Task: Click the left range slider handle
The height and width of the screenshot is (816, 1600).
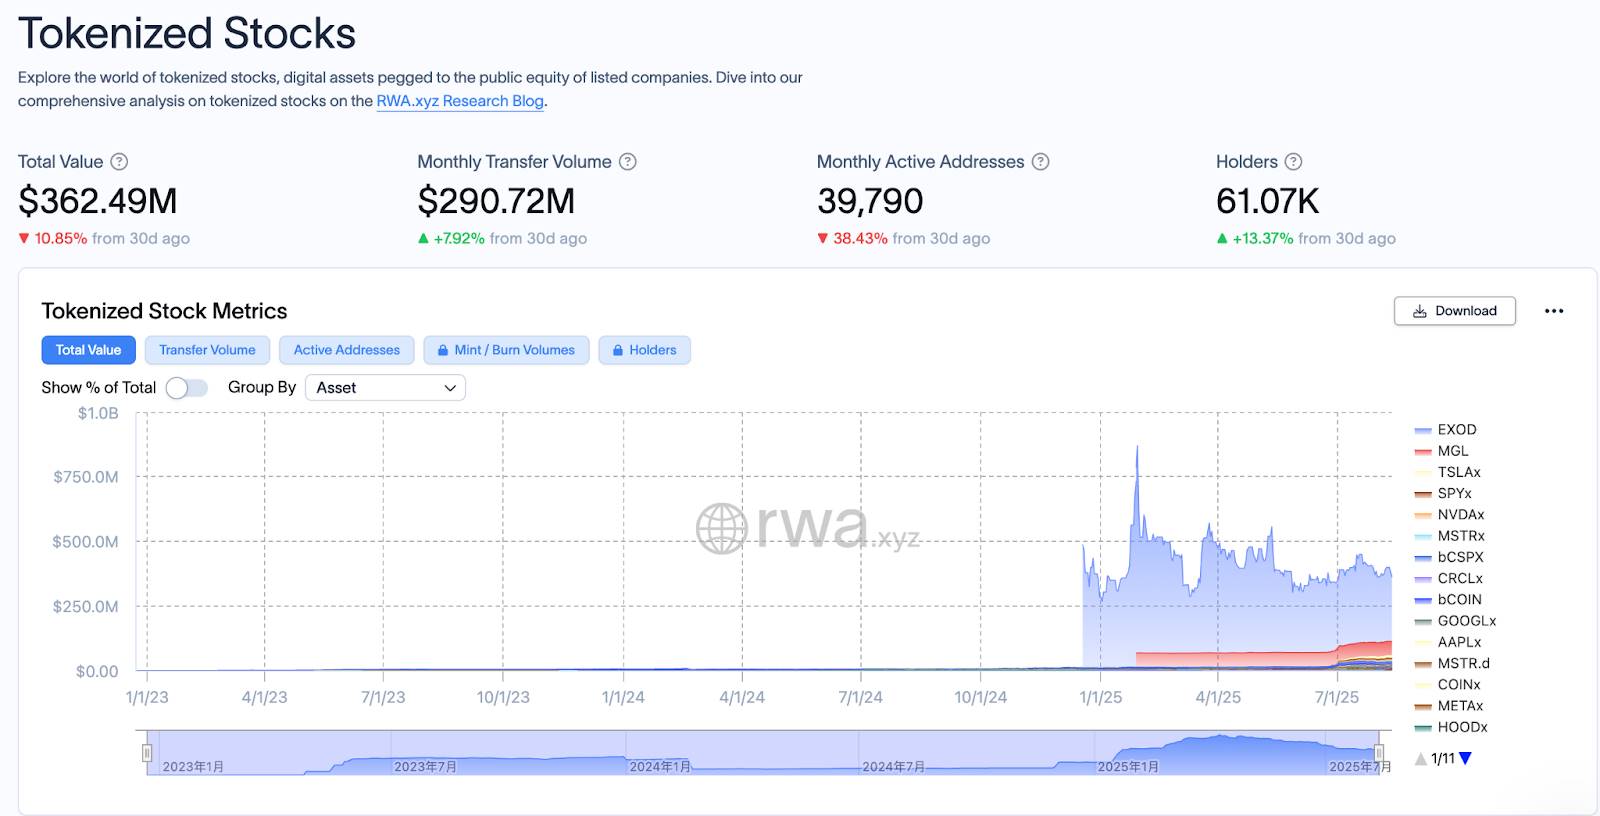Action: [x=147, y=753]
